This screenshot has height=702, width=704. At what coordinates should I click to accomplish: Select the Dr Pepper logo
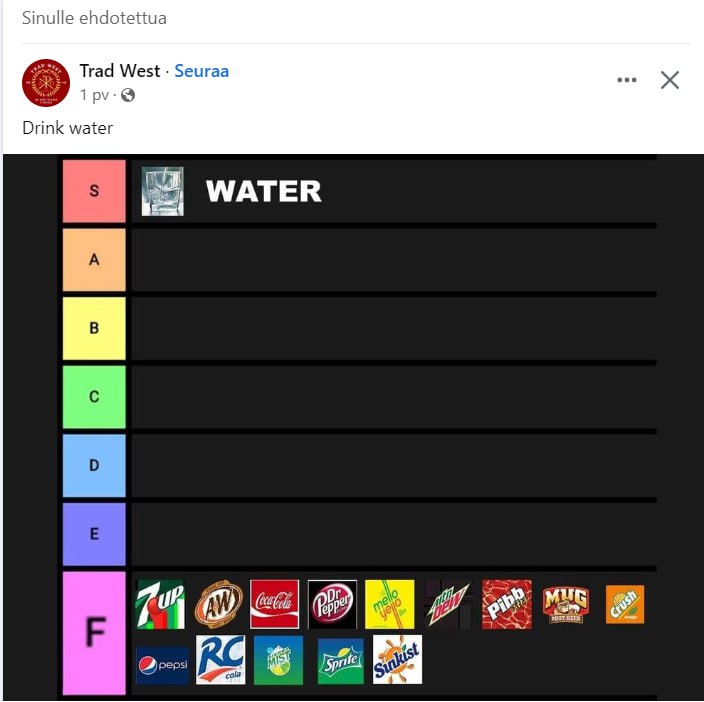coord(332,604)
